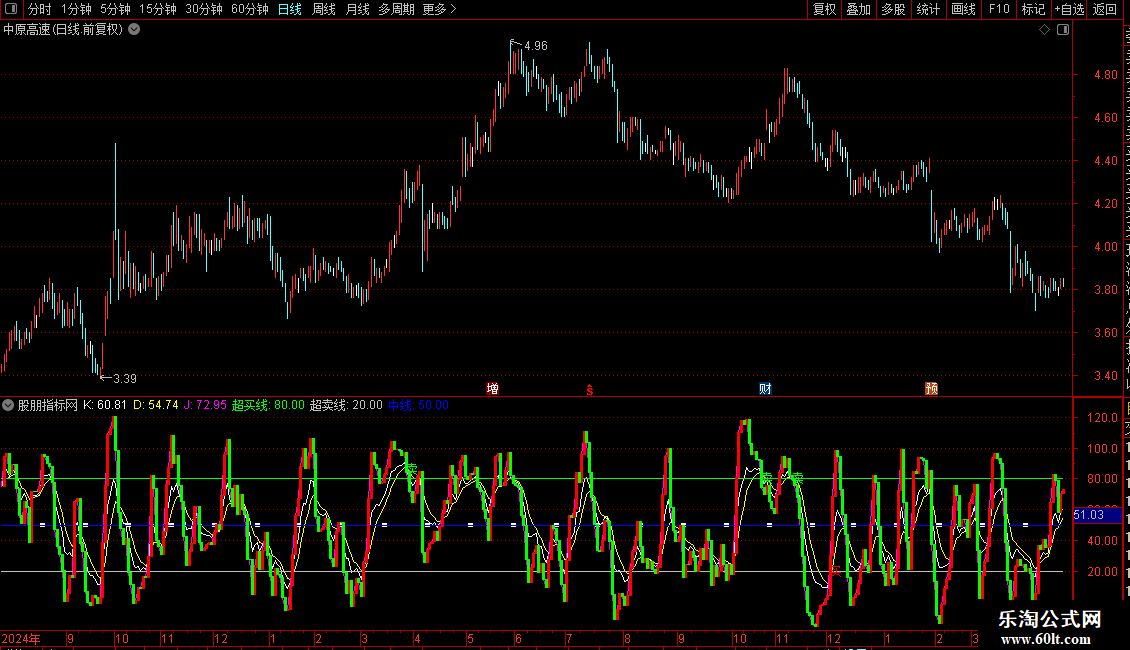Select the 15分钟 period
The height and width of the screenshot is (650, 1130).
click(157, 9)
